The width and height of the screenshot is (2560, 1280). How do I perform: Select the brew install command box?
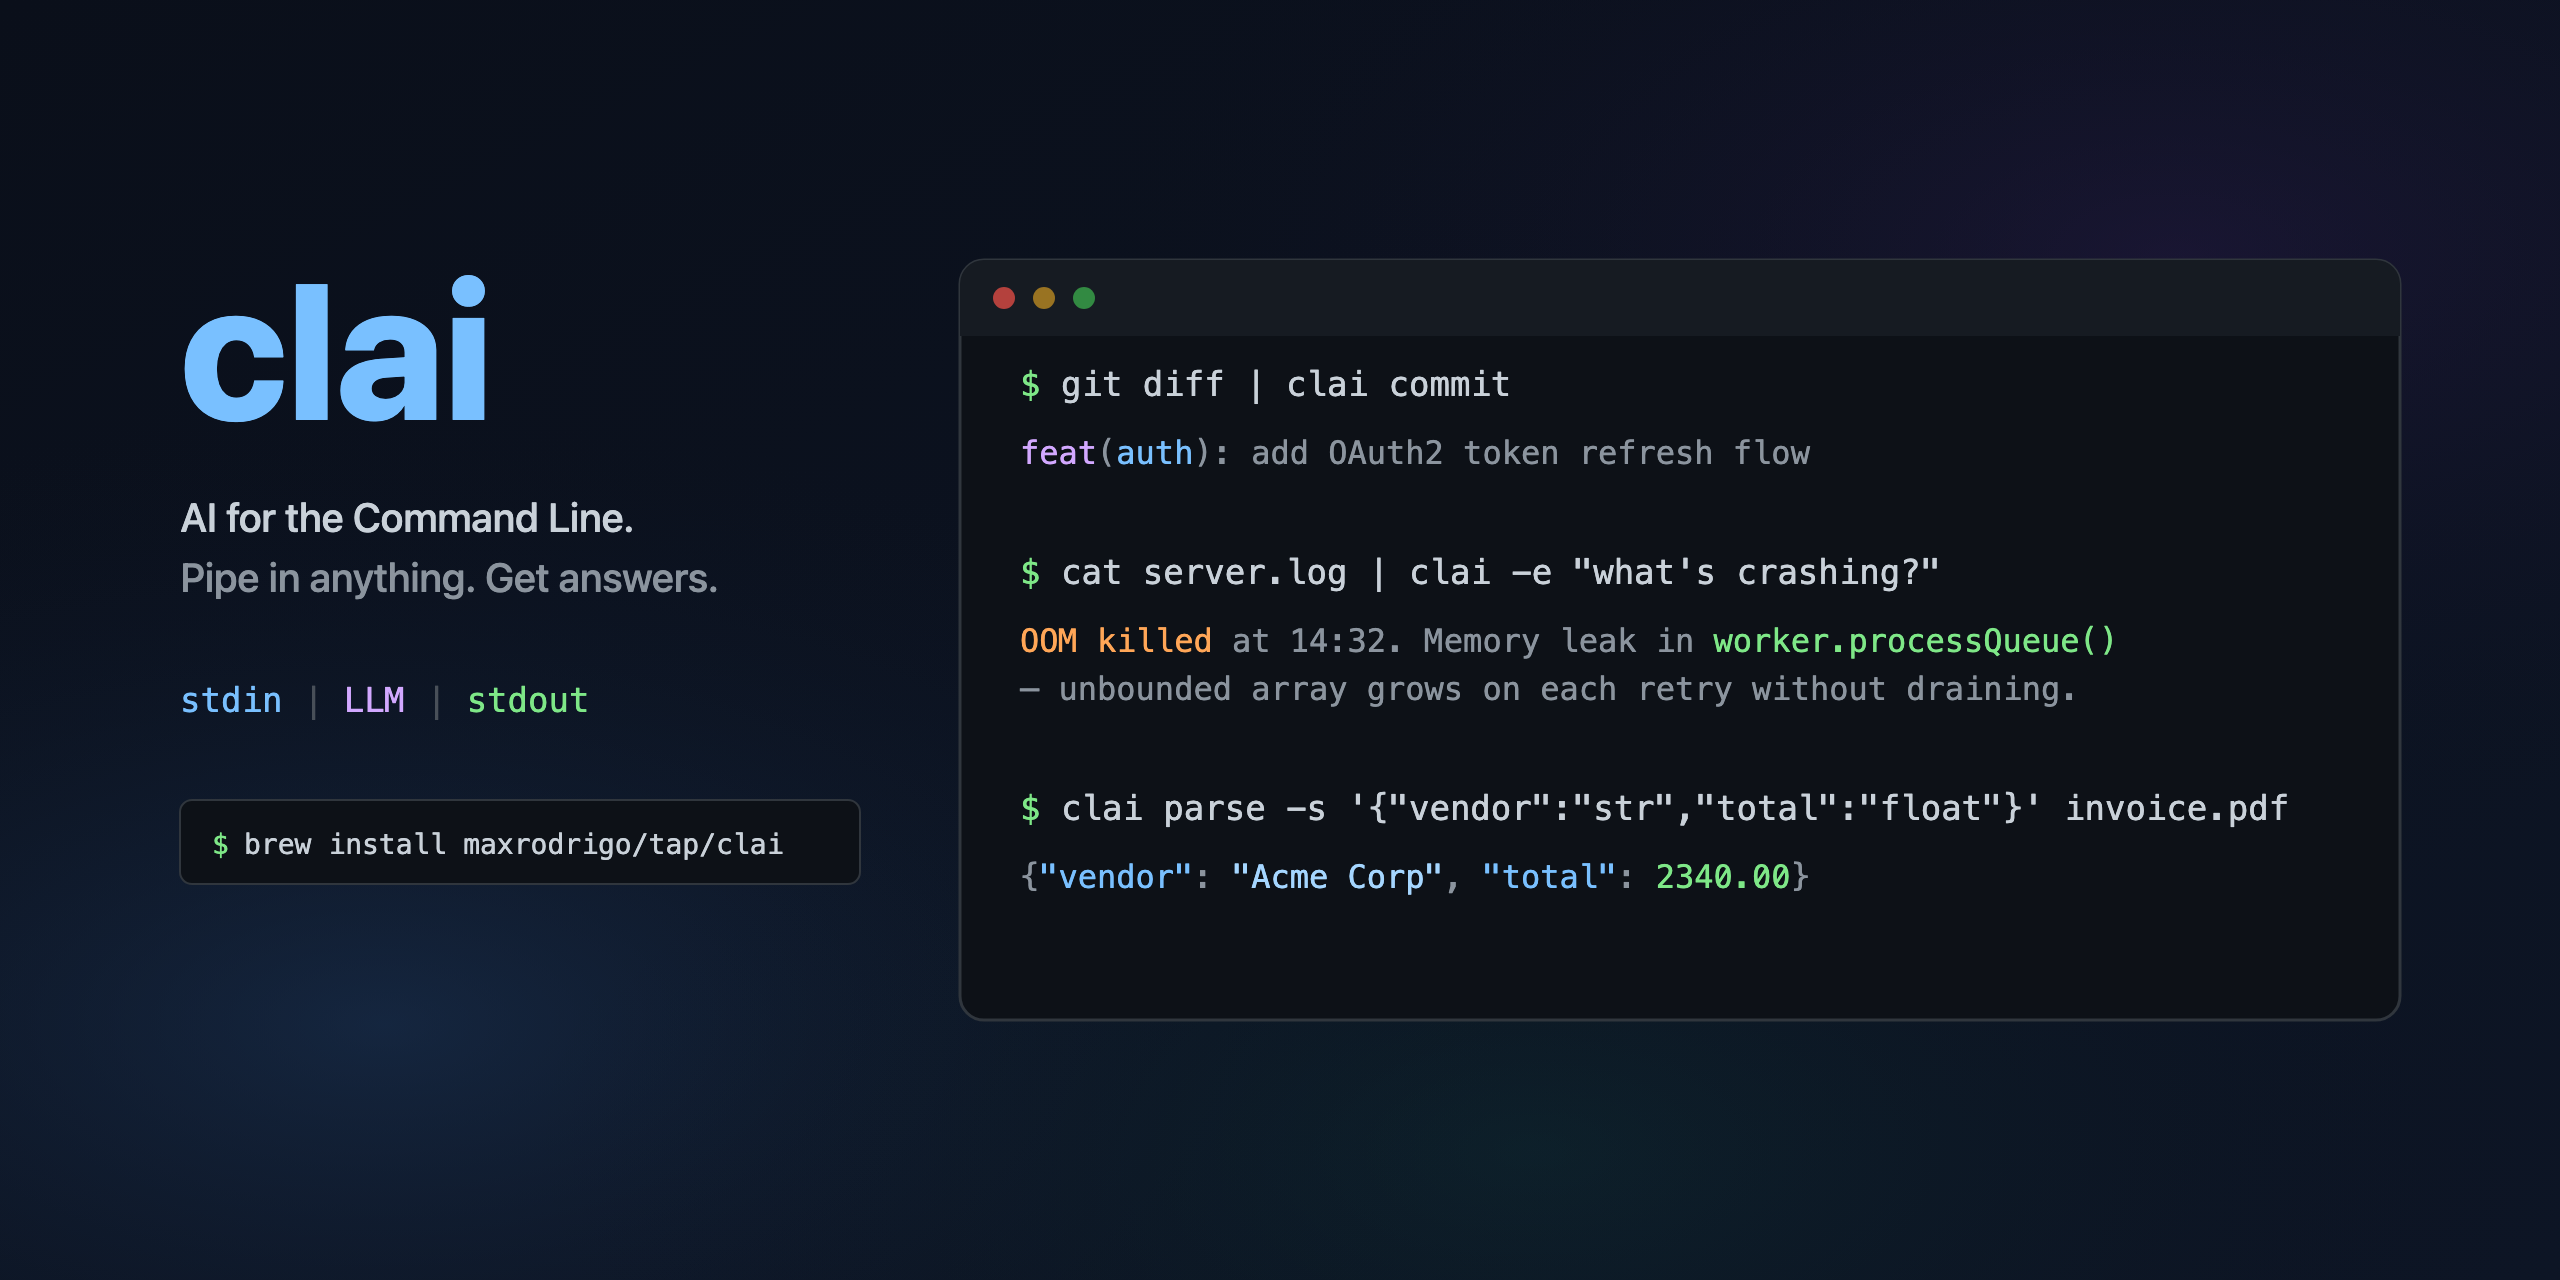click(520, 842)
